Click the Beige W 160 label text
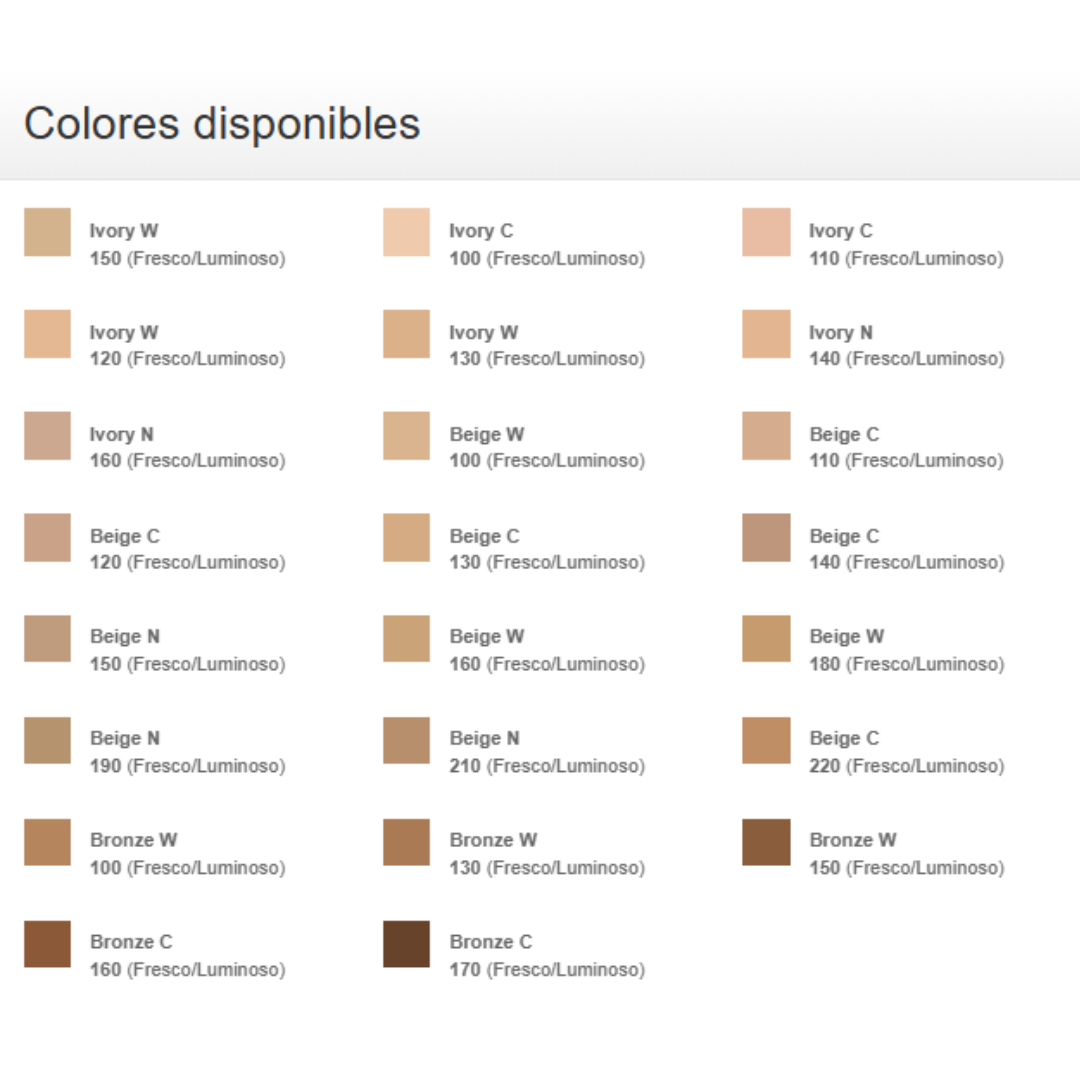This screenshot has width=1080, height=1080. 546,651
